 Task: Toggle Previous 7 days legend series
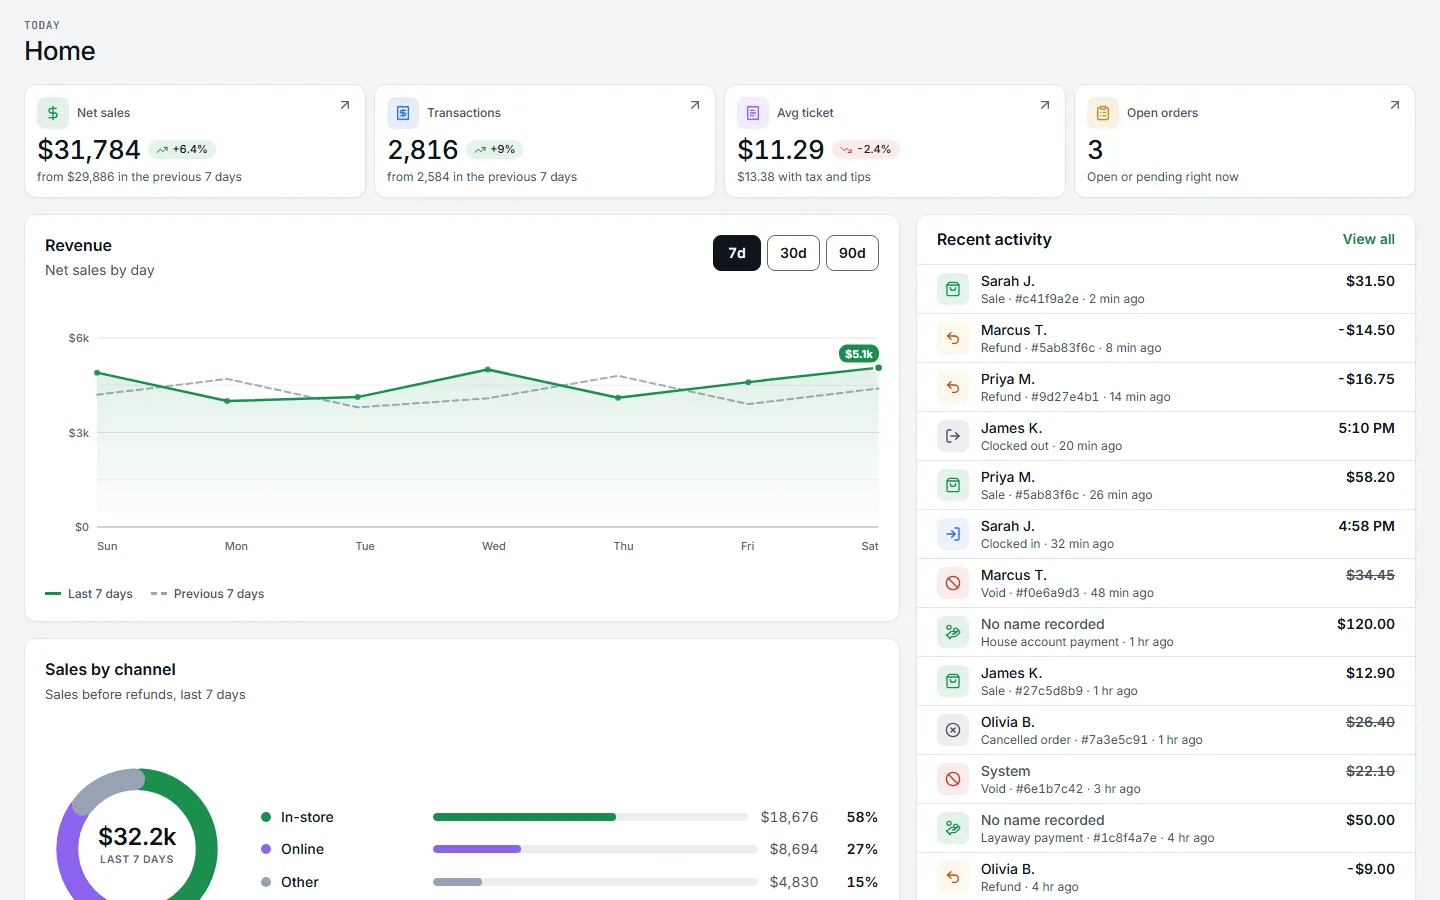[x=207, y=594]
